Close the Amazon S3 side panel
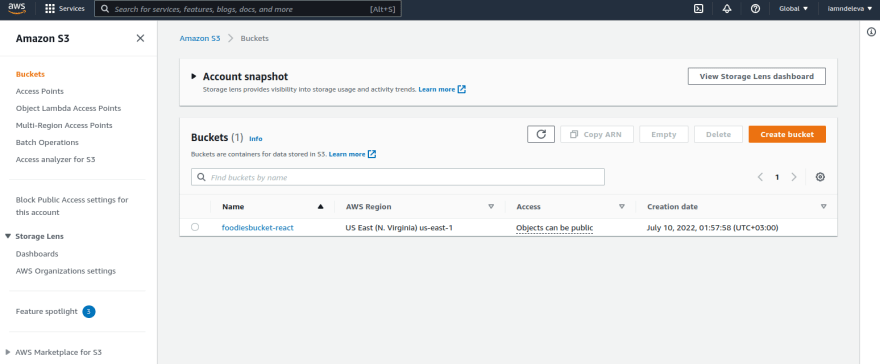Viewport: 880px width, 364px height. (140, 38)
